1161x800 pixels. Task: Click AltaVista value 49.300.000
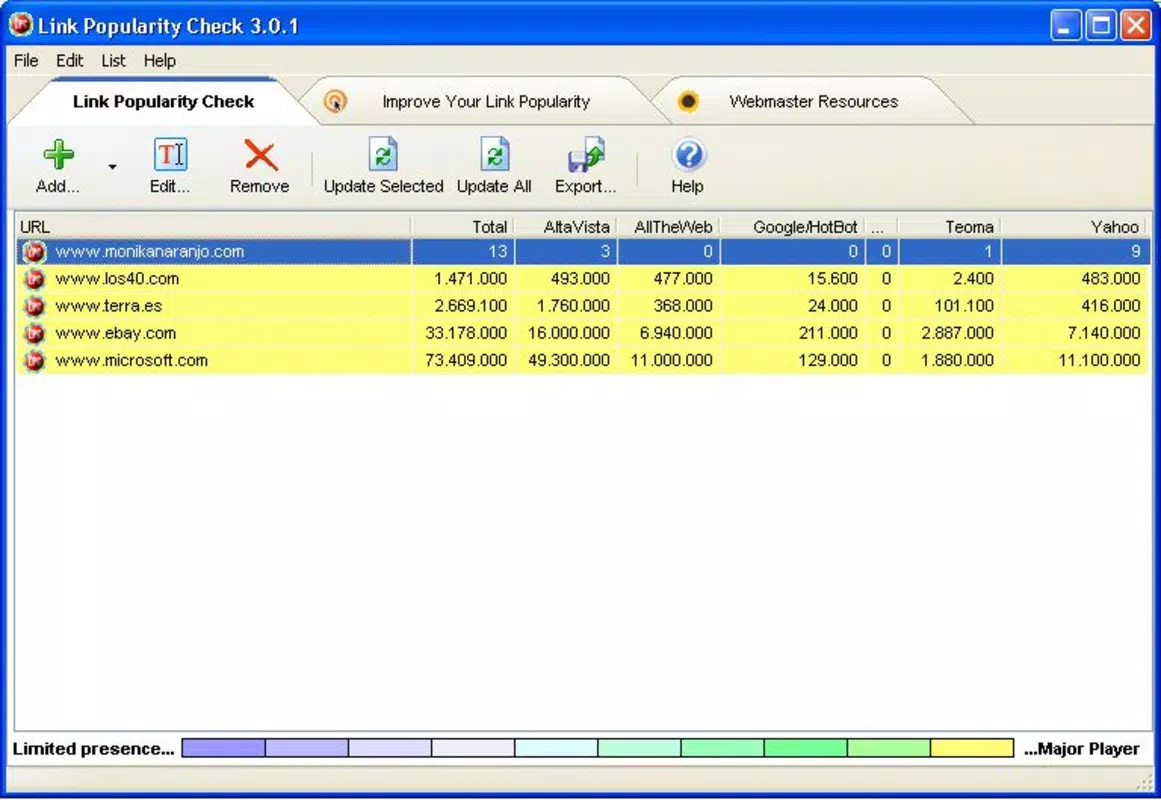[569, 361]
